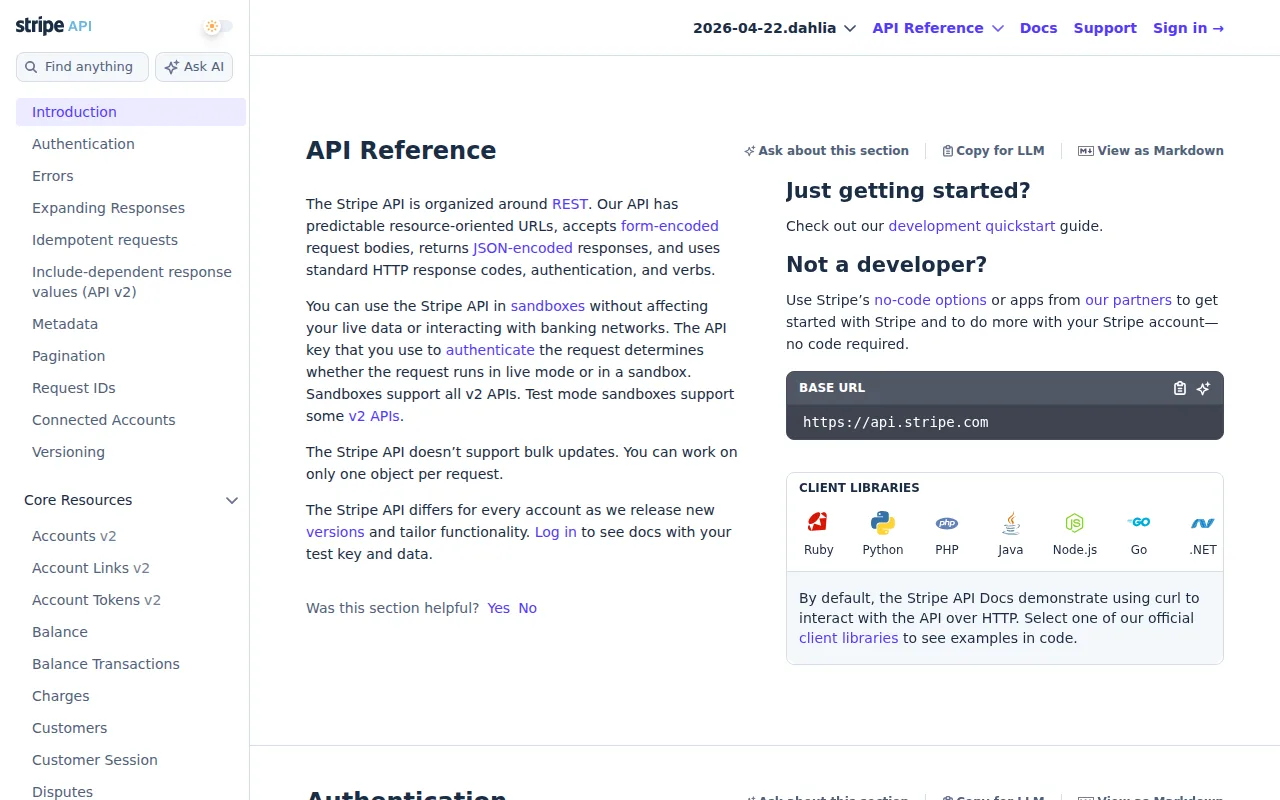Open the 2026-04-22.dahlia version dropdown
Viewport: 1280px width, 800px height.
click(774, 28)
